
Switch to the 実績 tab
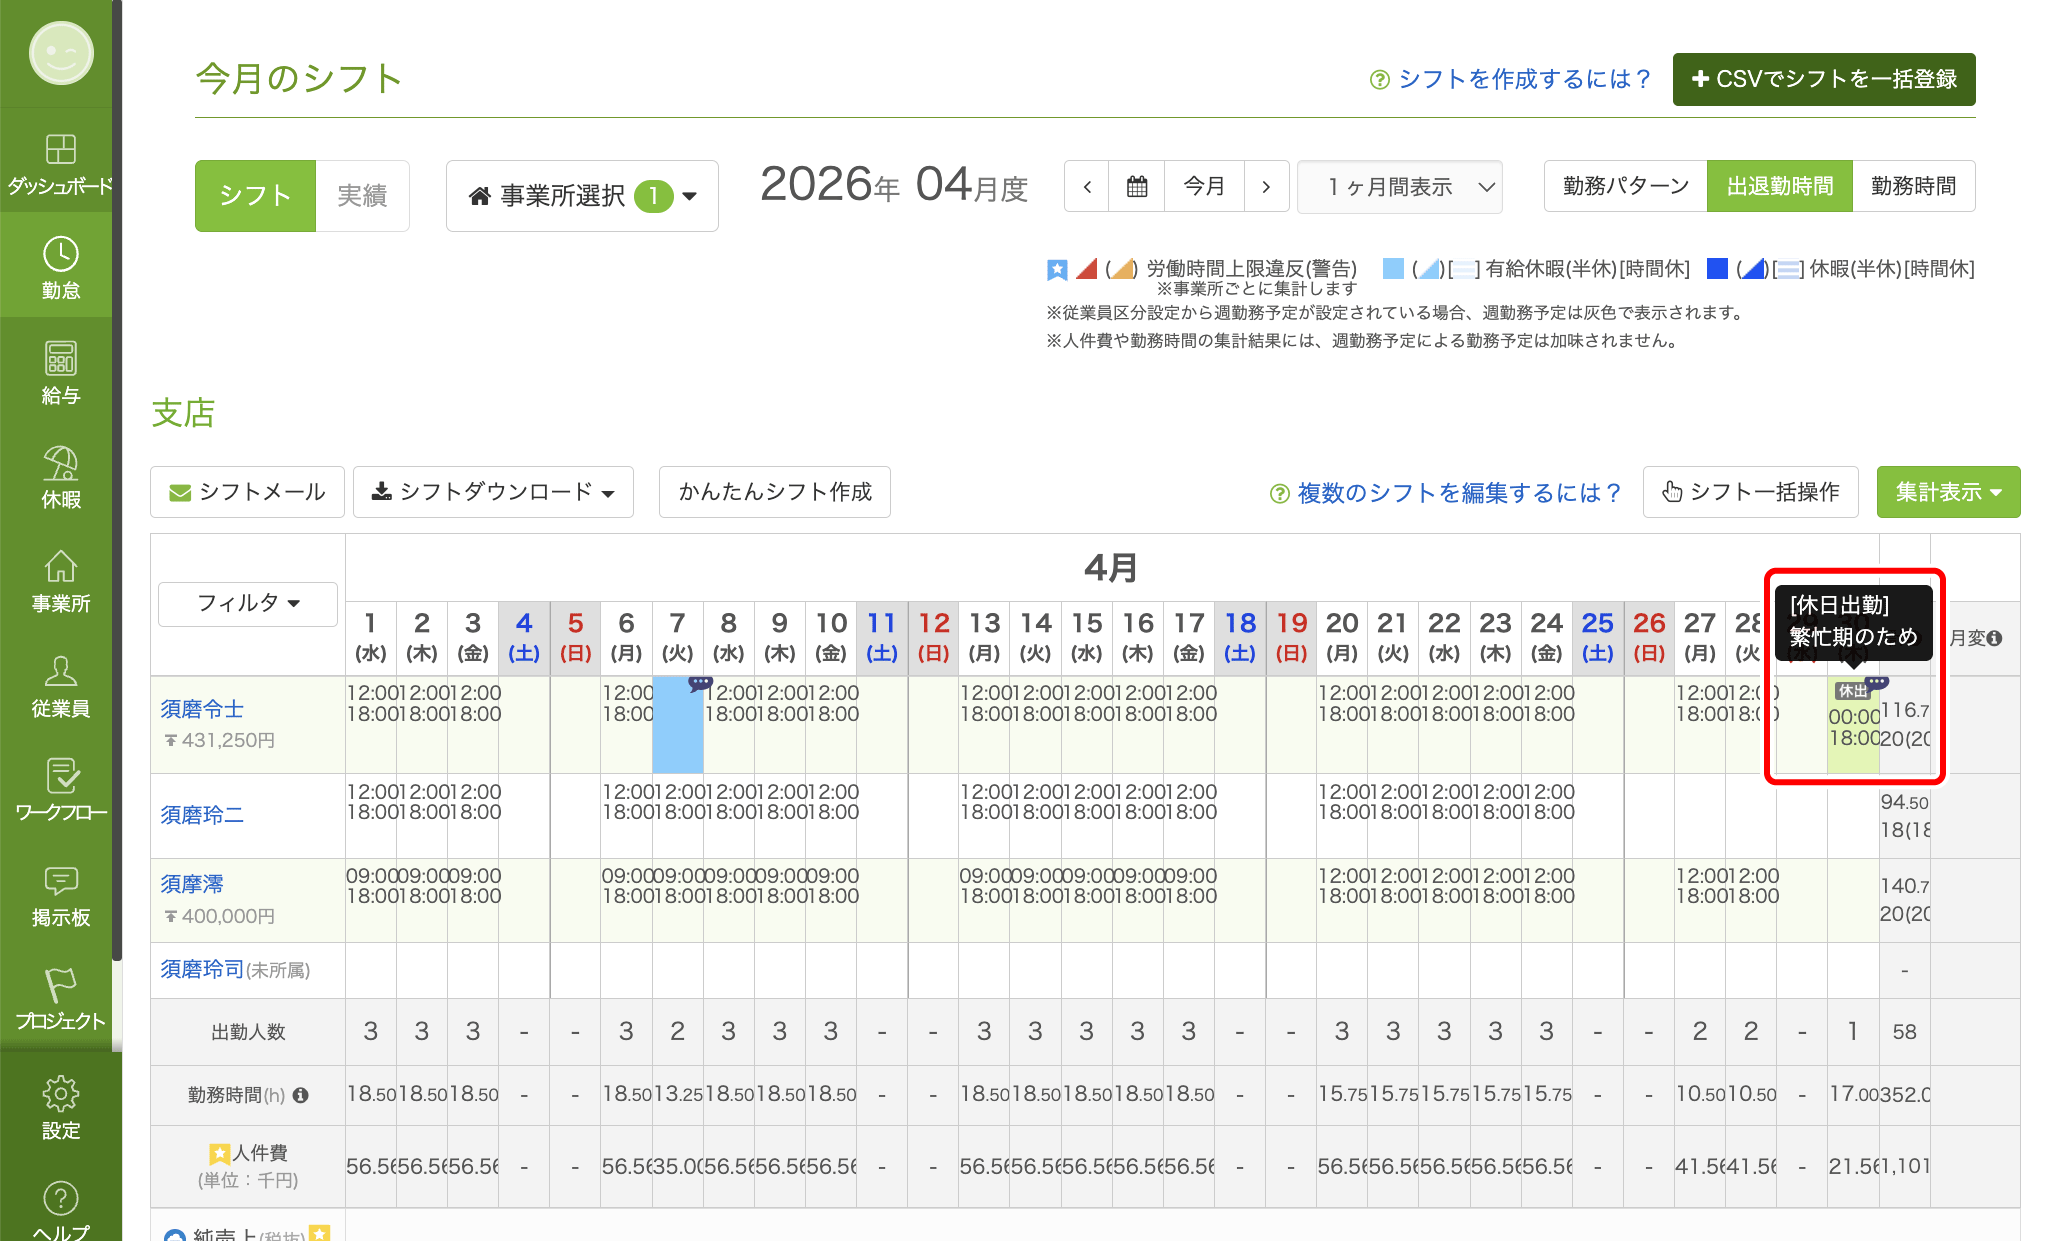point(362,196)
